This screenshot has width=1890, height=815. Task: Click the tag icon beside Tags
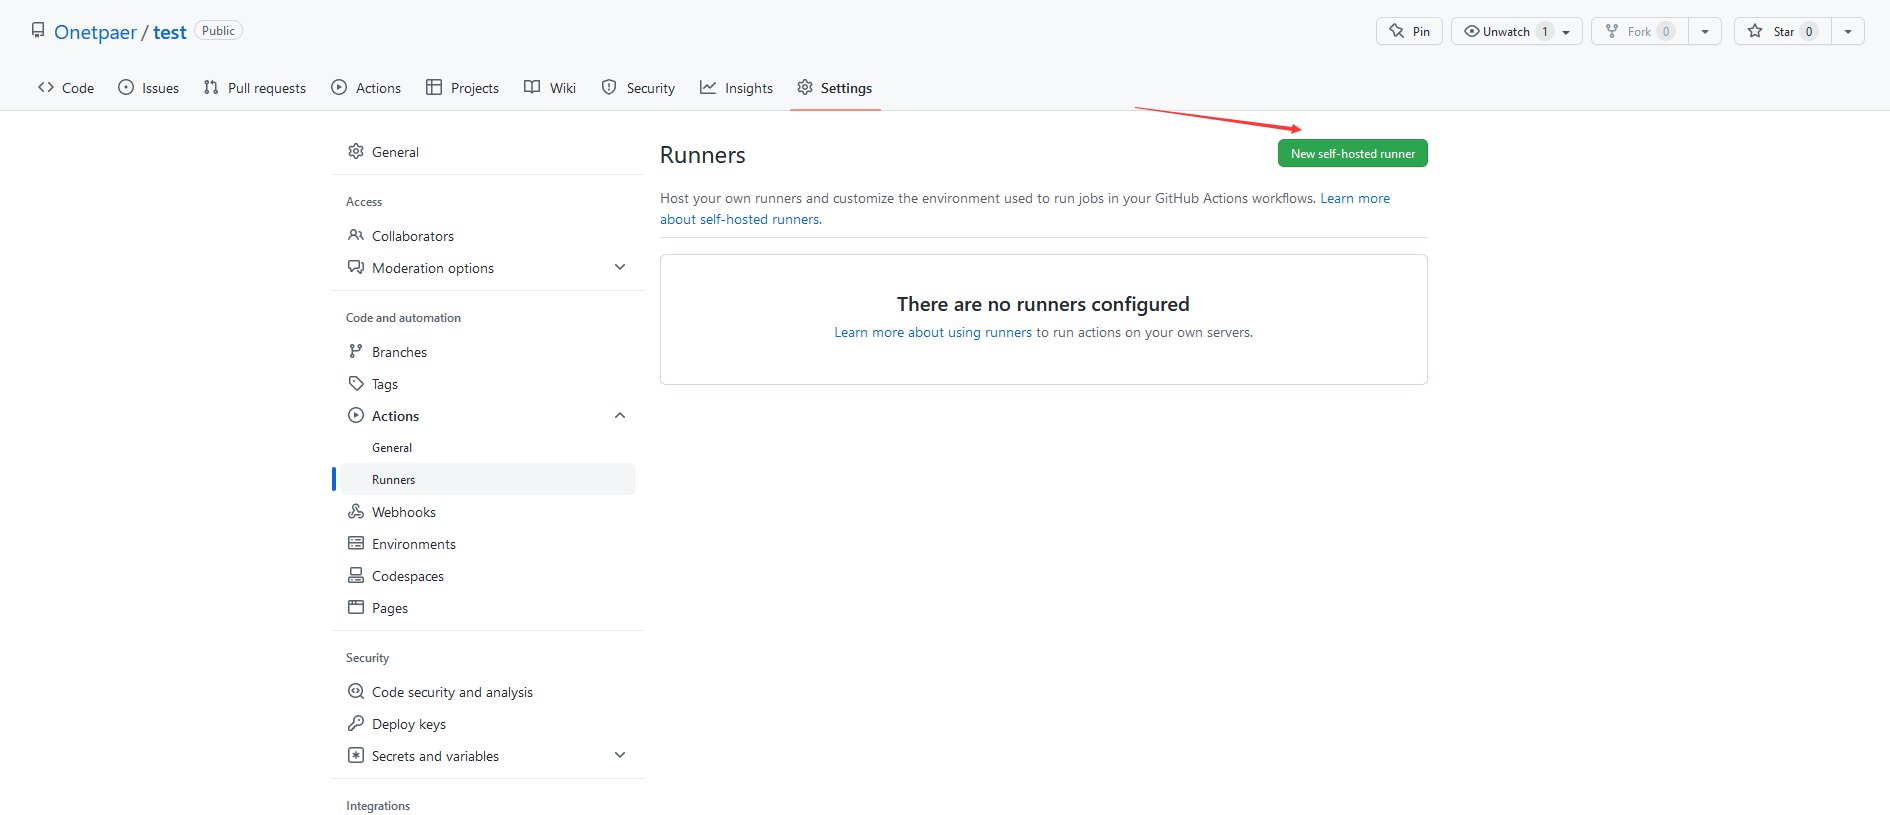(356, 383)
